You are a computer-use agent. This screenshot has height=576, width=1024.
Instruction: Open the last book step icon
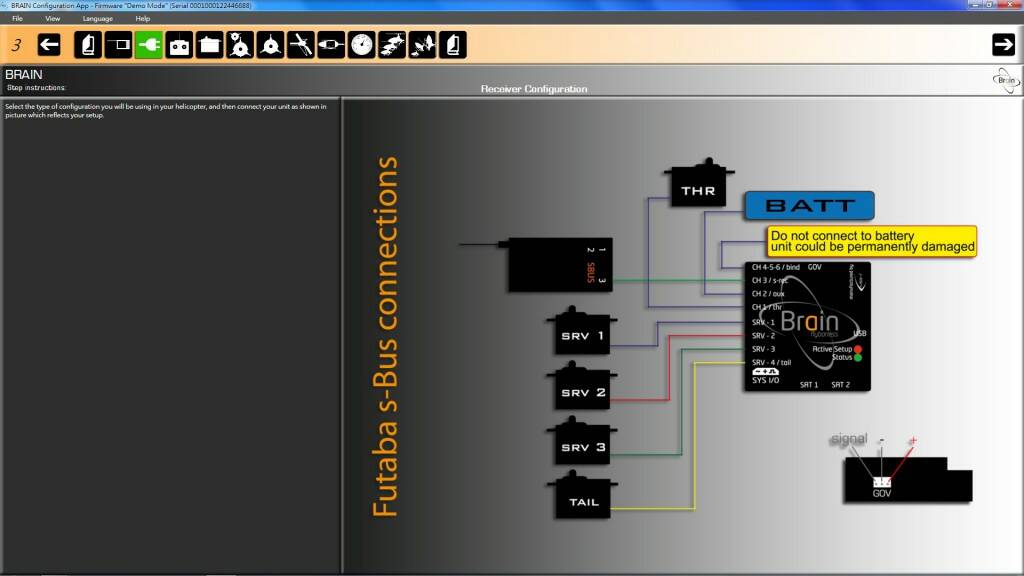pyautogui.click(x=453, y=45)
